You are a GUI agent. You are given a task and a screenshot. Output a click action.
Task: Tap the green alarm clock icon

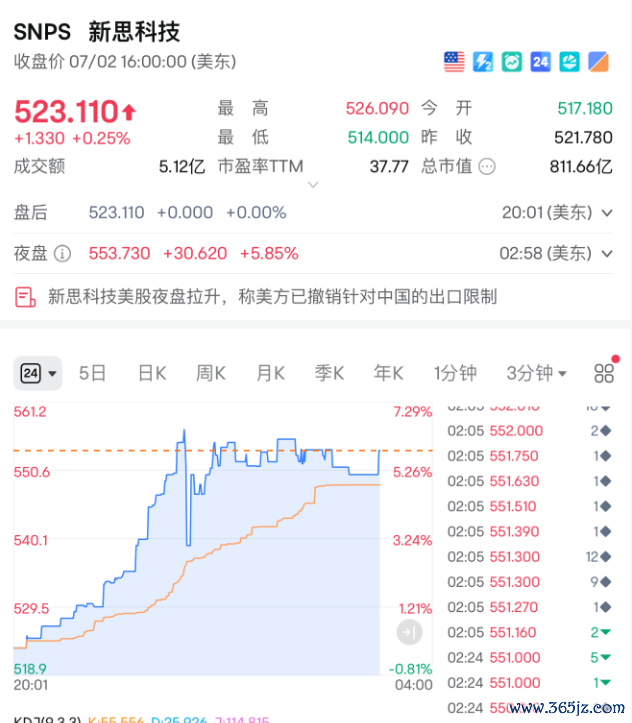tap(512, 62)
